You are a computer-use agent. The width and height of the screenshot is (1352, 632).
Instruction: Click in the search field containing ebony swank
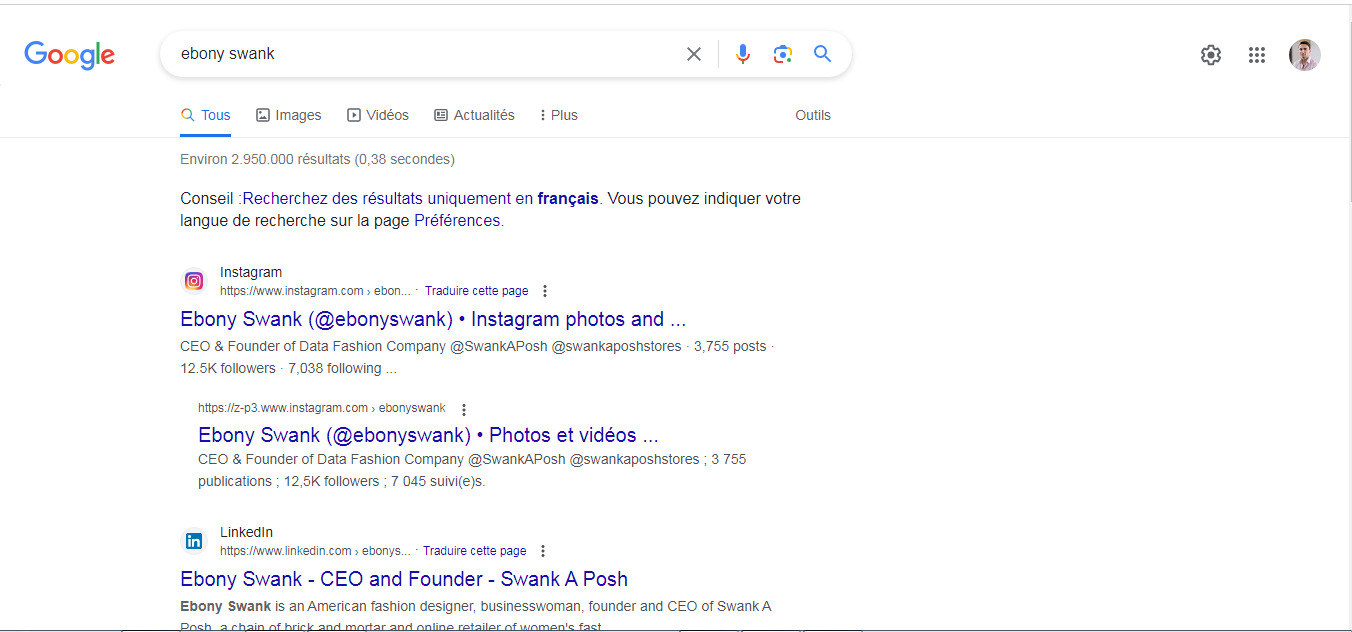[x=420, y=54]
